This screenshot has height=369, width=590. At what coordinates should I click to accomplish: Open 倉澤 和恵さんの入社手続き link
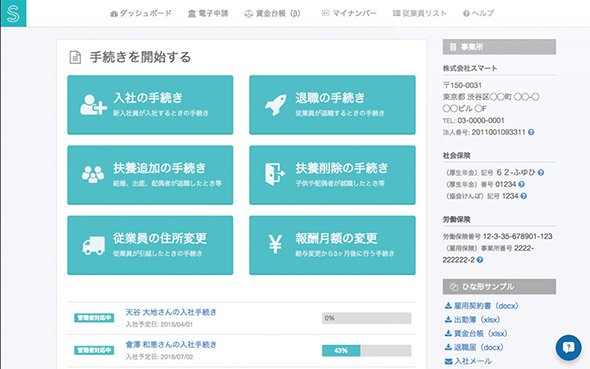click(x=171, y=345)
